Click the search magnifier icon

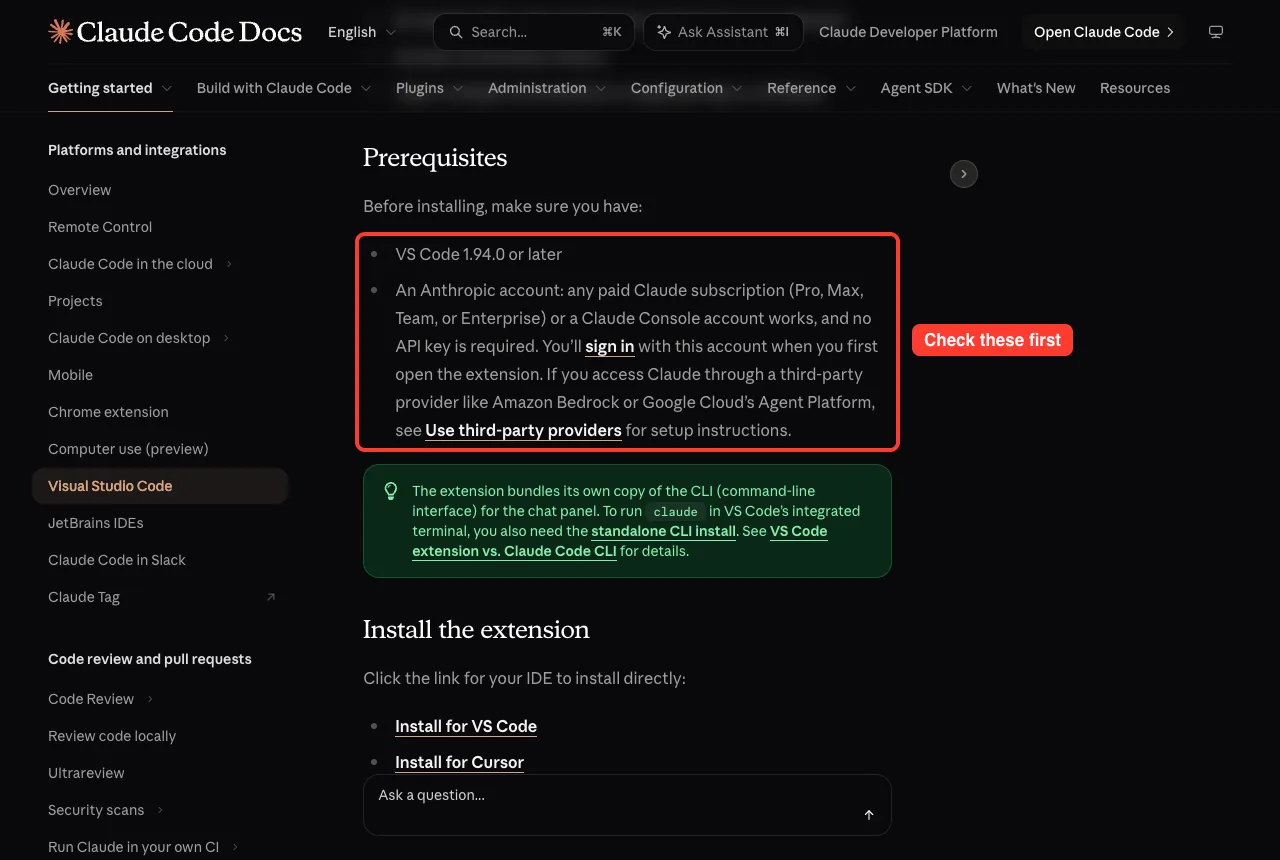coord(456,32)
